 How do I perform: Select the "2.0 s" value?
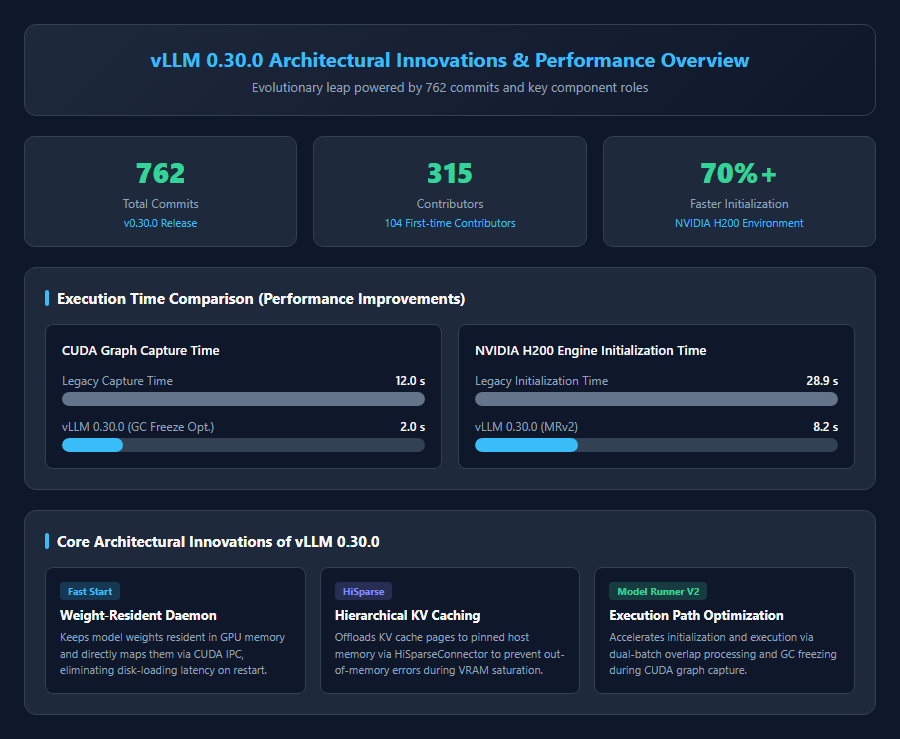click(413, 427)
